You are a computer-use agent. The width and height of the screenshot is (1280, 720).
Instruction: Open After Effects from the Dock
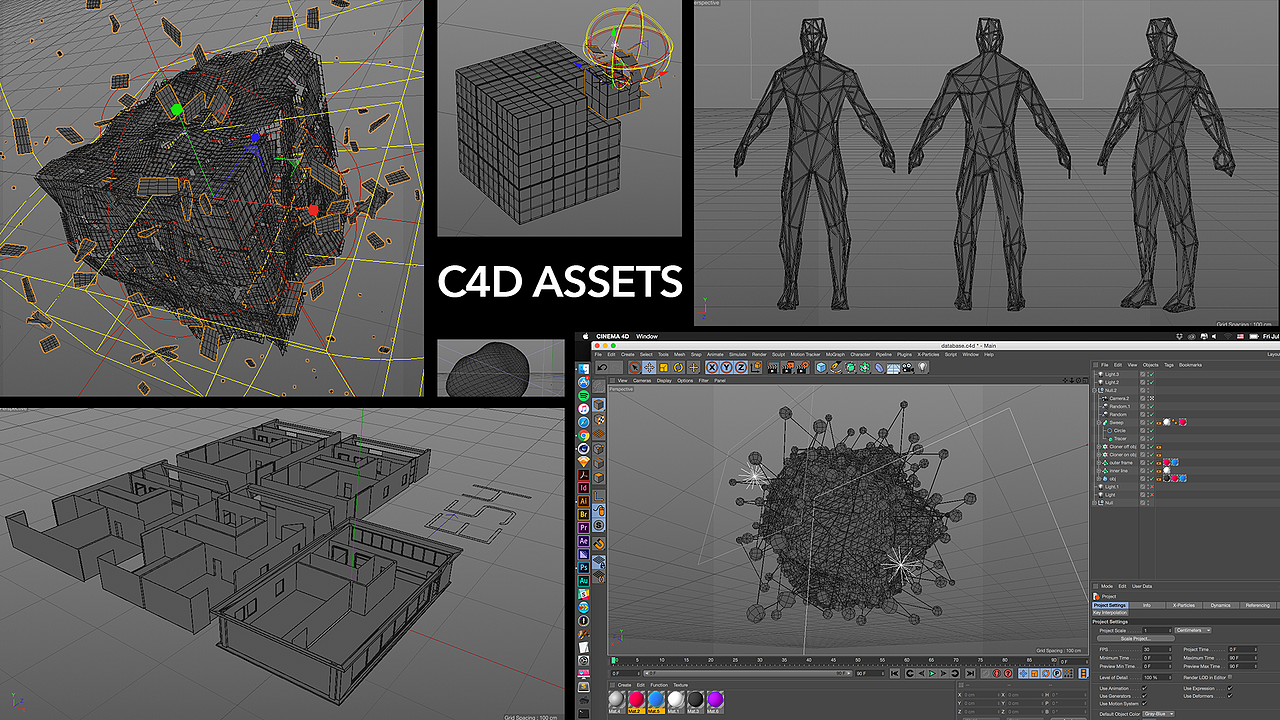coord(583,541)
